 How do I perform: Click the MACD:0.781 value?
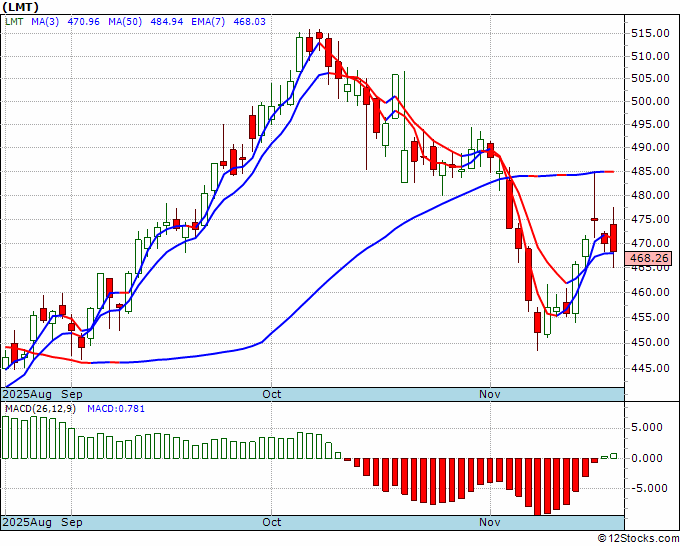point(116,409)
